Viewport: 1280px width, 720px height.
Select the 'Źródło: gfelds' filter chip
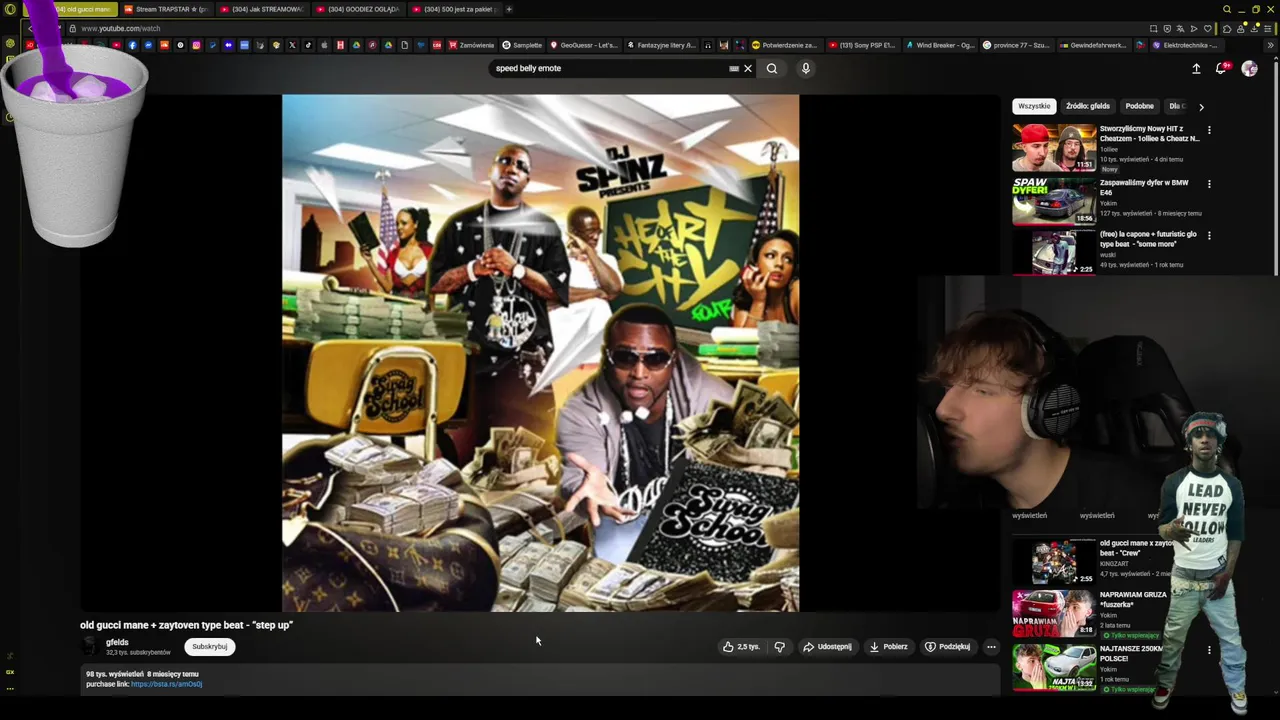1087,106
